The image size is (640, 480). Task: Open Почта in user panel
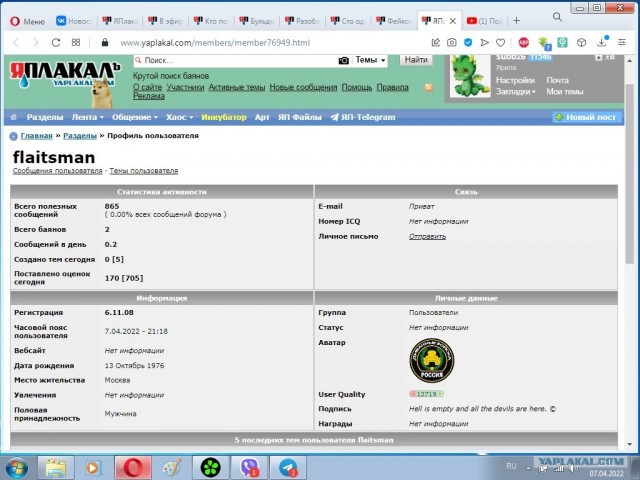point(558,80)
